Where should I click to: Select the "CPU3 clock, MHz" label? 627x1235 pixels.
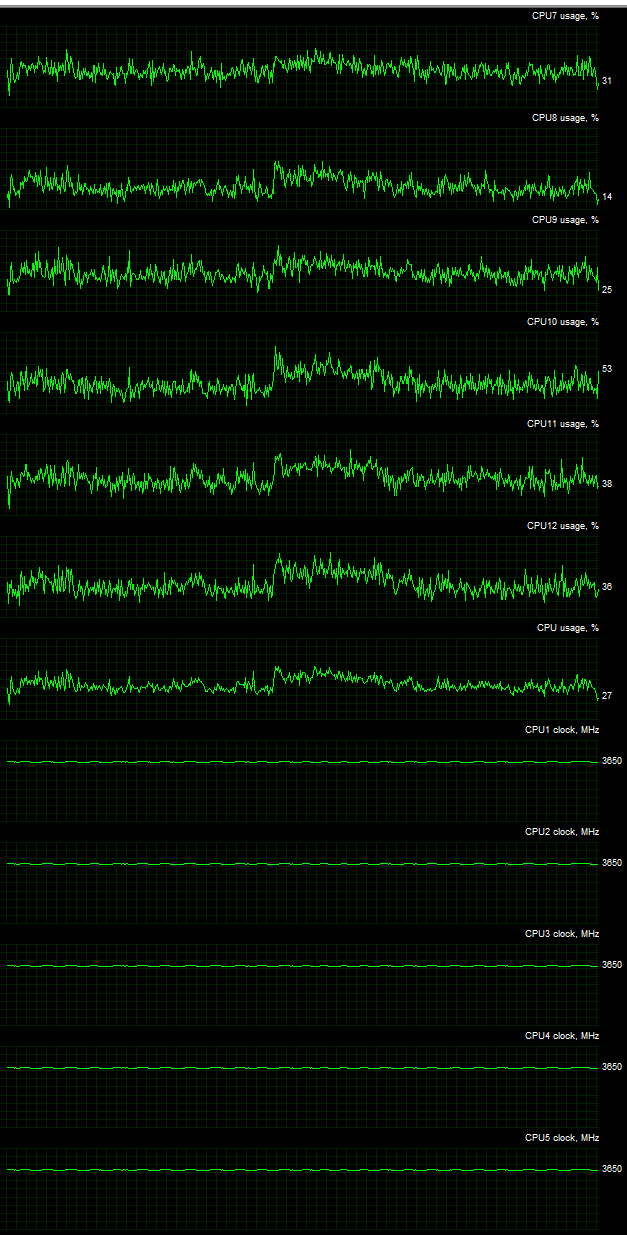click(x=562, y=934)
